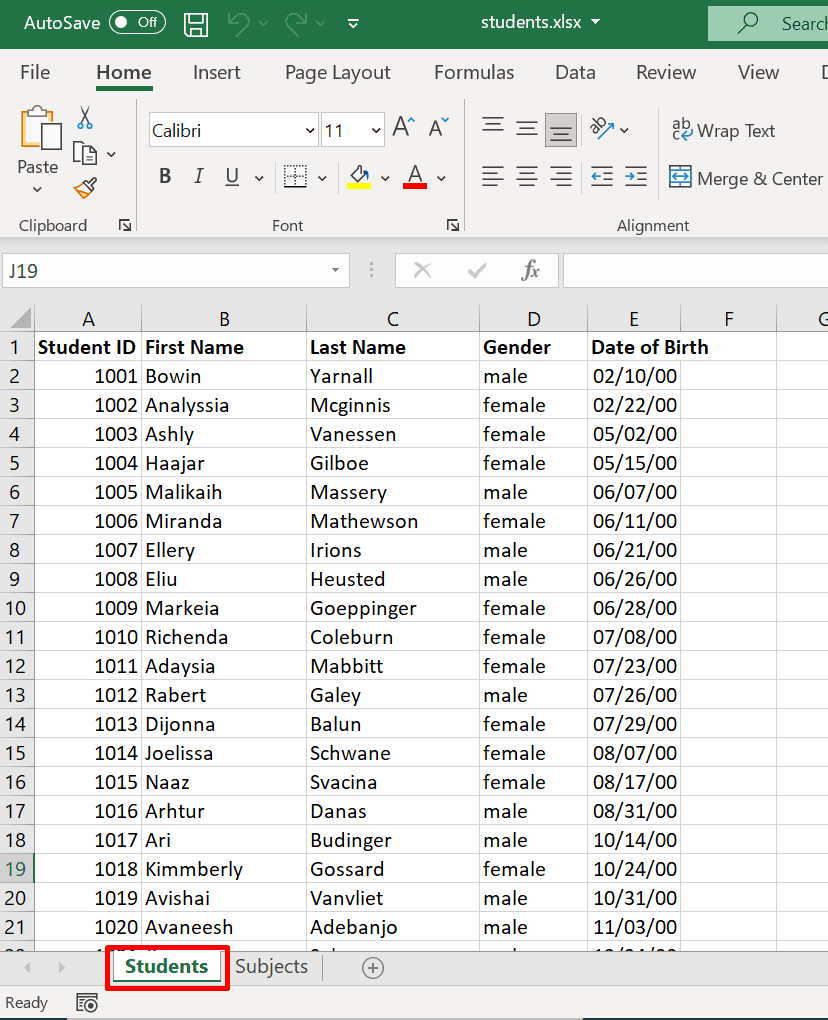This screenshot has width=828, height=1020.
Task: Open the Name Box dropdown arrow
Action: click(x=335, y=270)
